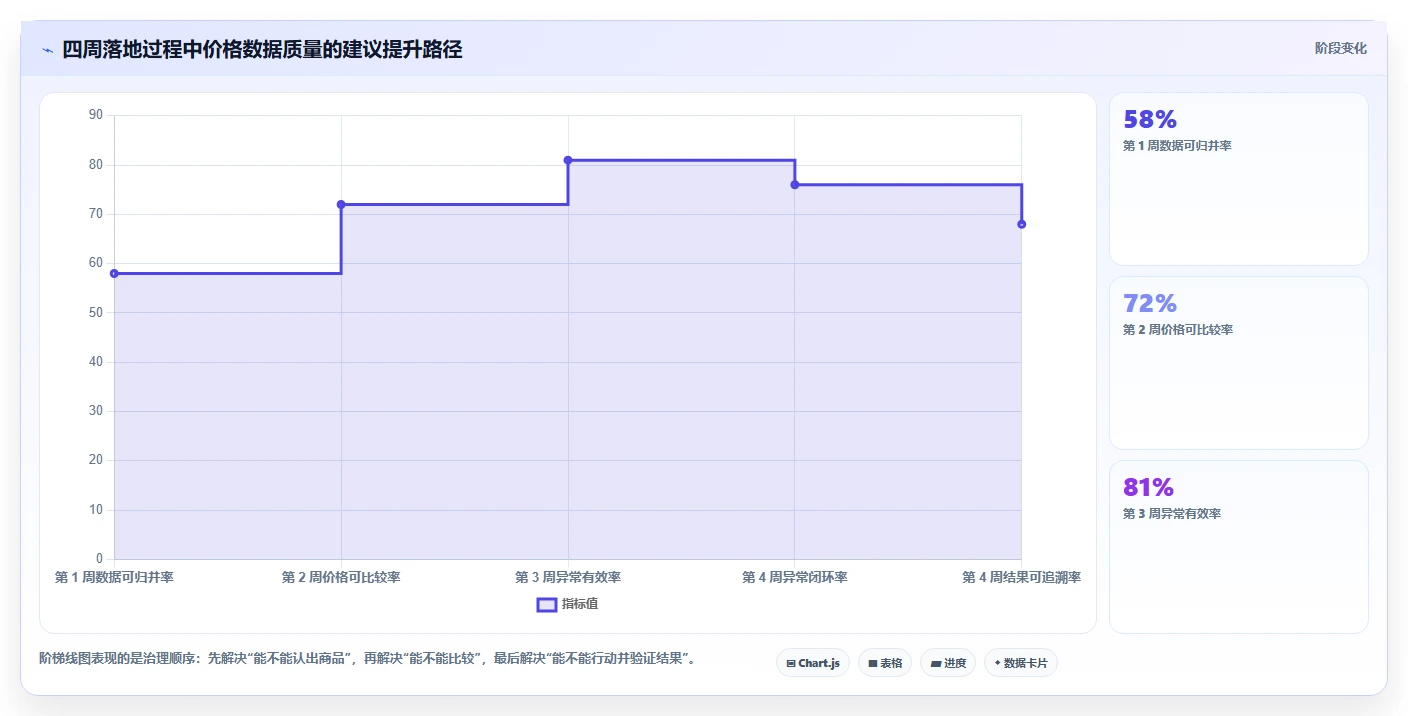The image size is (1408, 716).
Task: Click the lightning icon beside the title
Action: 47,50
